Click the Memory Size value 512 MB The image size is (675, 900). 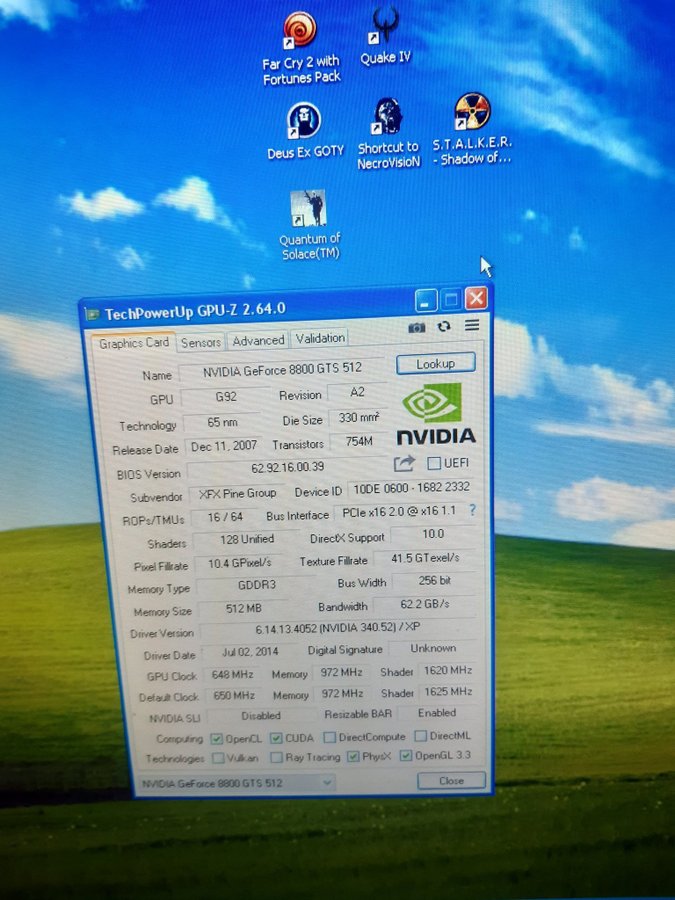click(243, 608)
